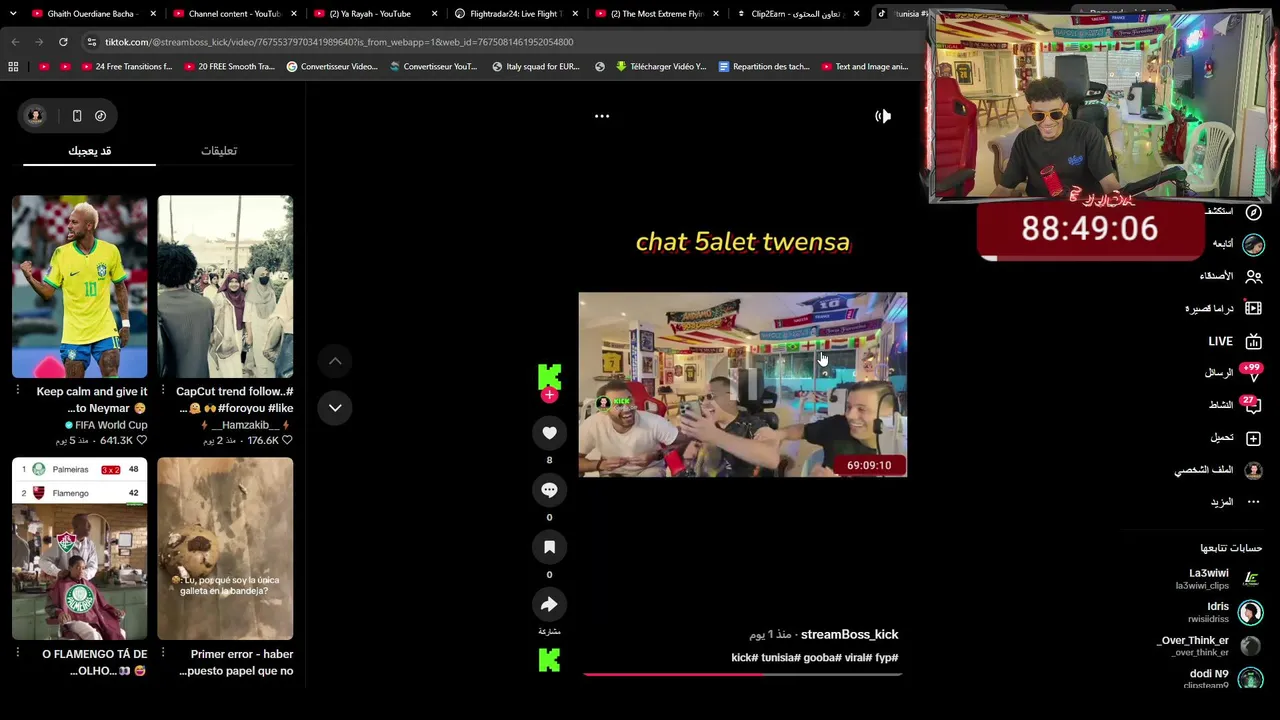The width and height of the screenshot is (1280, 720).
Task: Open the Neymar Brazil video thumbnail
Action: coord(80,287)
